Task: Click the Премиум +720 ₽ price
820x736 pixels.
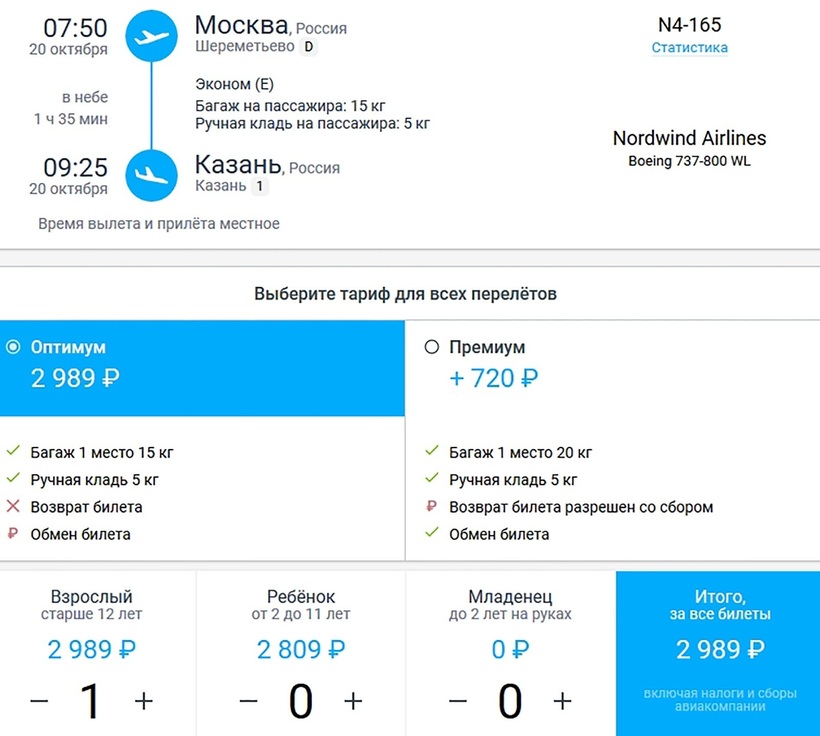Action: (494, 378)
